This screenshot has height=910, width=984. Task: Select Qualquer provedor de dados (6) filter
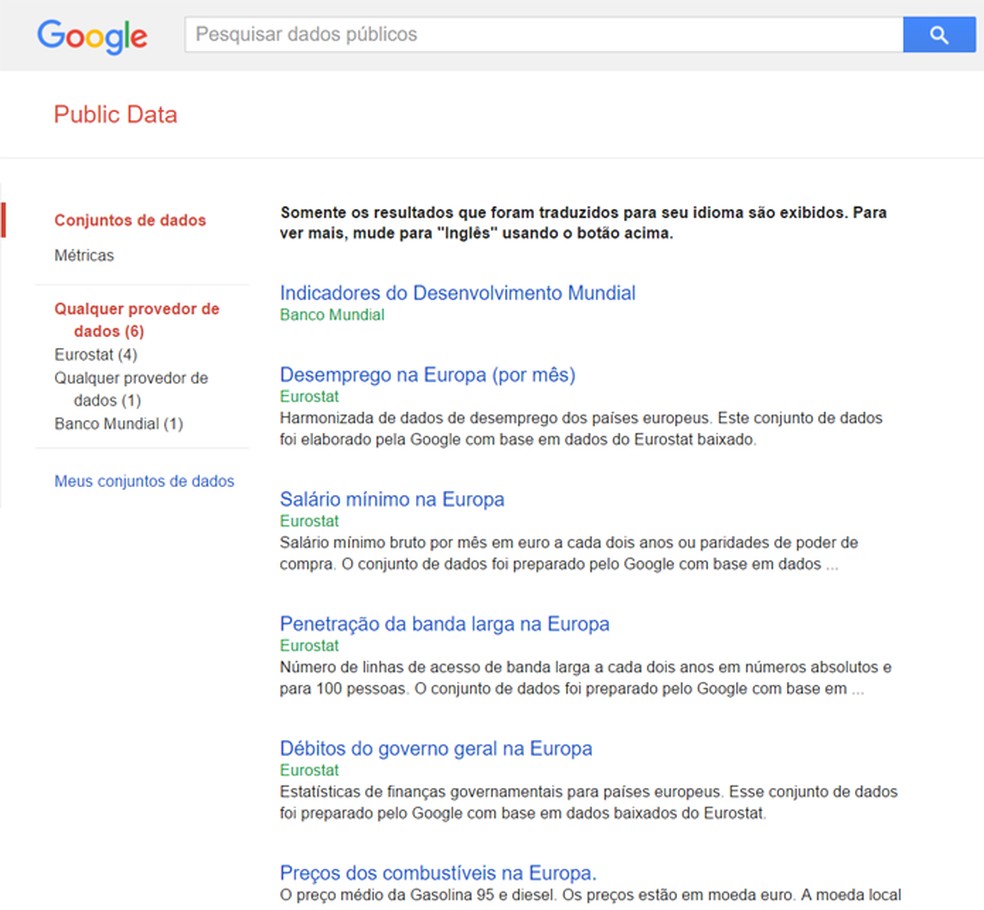click(137, 319)
